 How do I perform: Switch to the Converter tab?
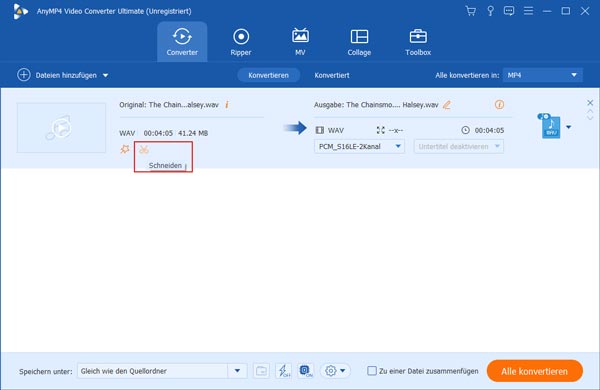coord(182,42)
